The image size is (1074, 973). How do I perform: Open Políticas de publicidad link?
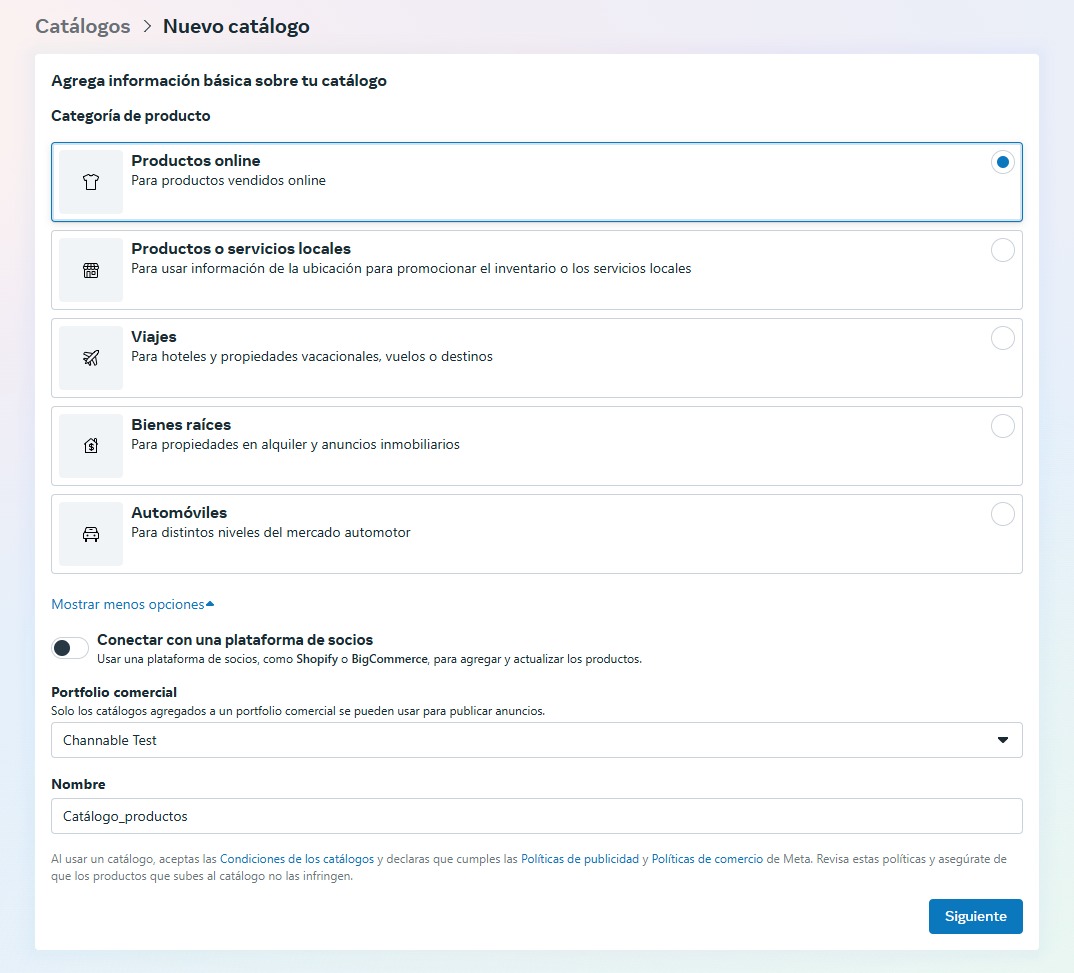(579, 859)
